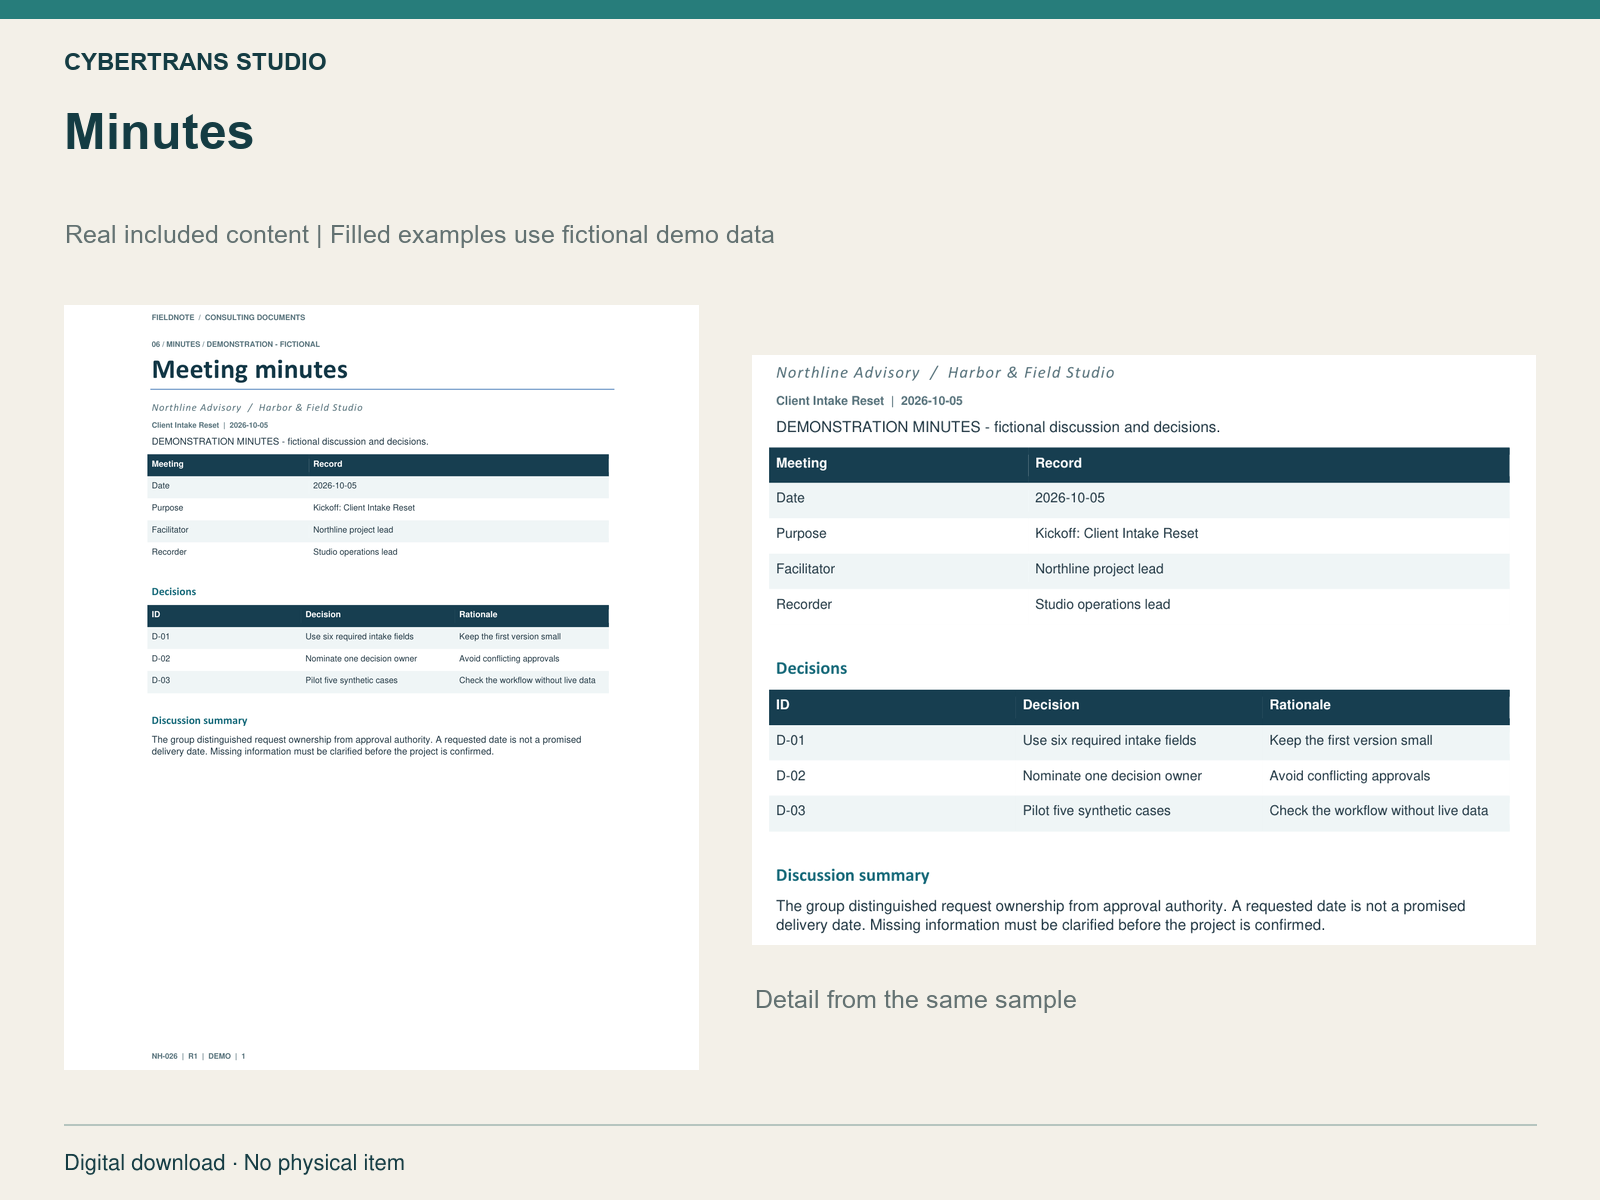The height and width of the screenshot is (1200, 1600).
Task: Click 'Discussion summary' heading in enlarged detail
Action: pos(852,876)
